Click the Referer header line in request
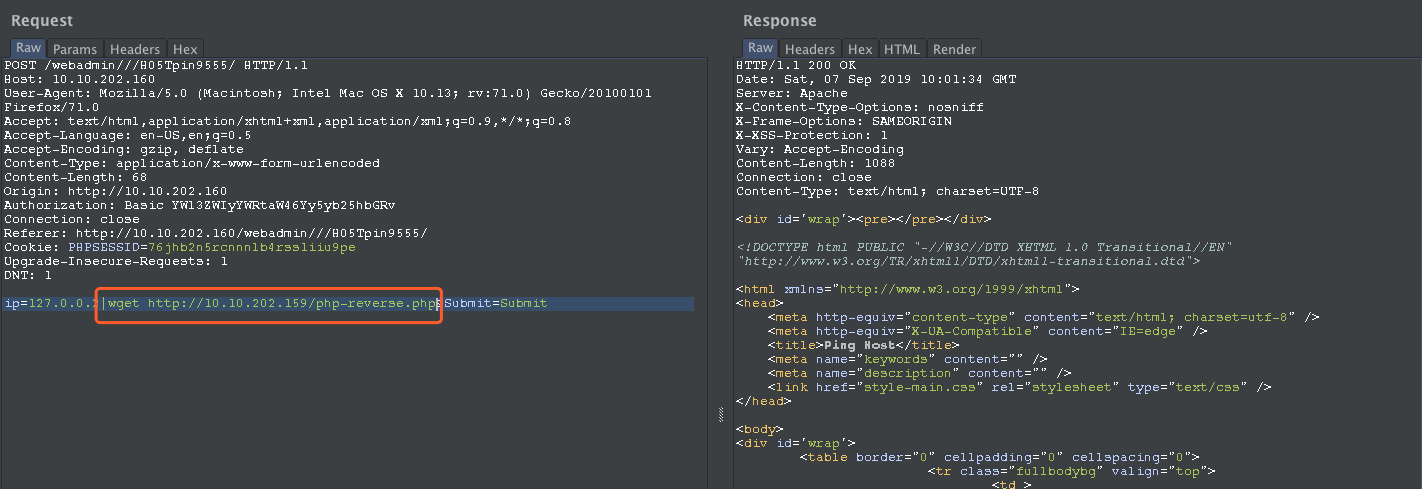The image size is (1422, 489). [x=216, y=233]
